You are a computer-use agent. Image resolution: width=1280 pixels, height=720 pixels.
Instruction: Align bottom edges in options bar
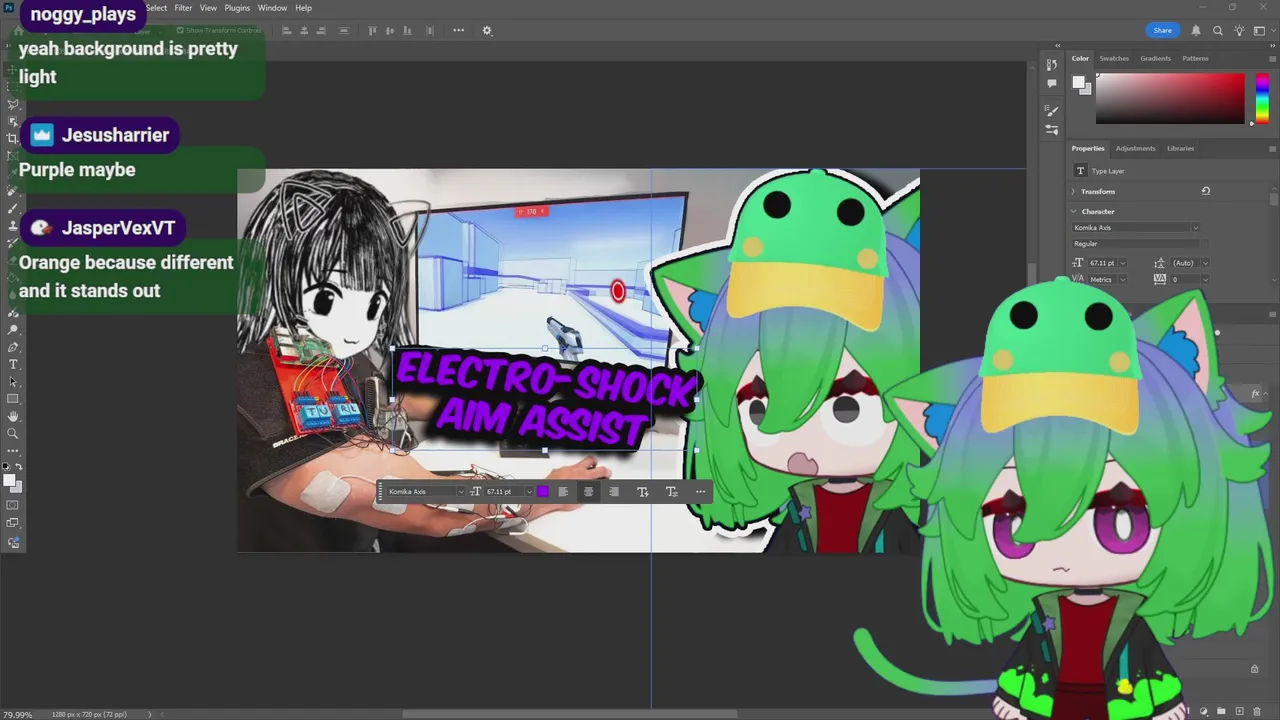coord(407,30)
